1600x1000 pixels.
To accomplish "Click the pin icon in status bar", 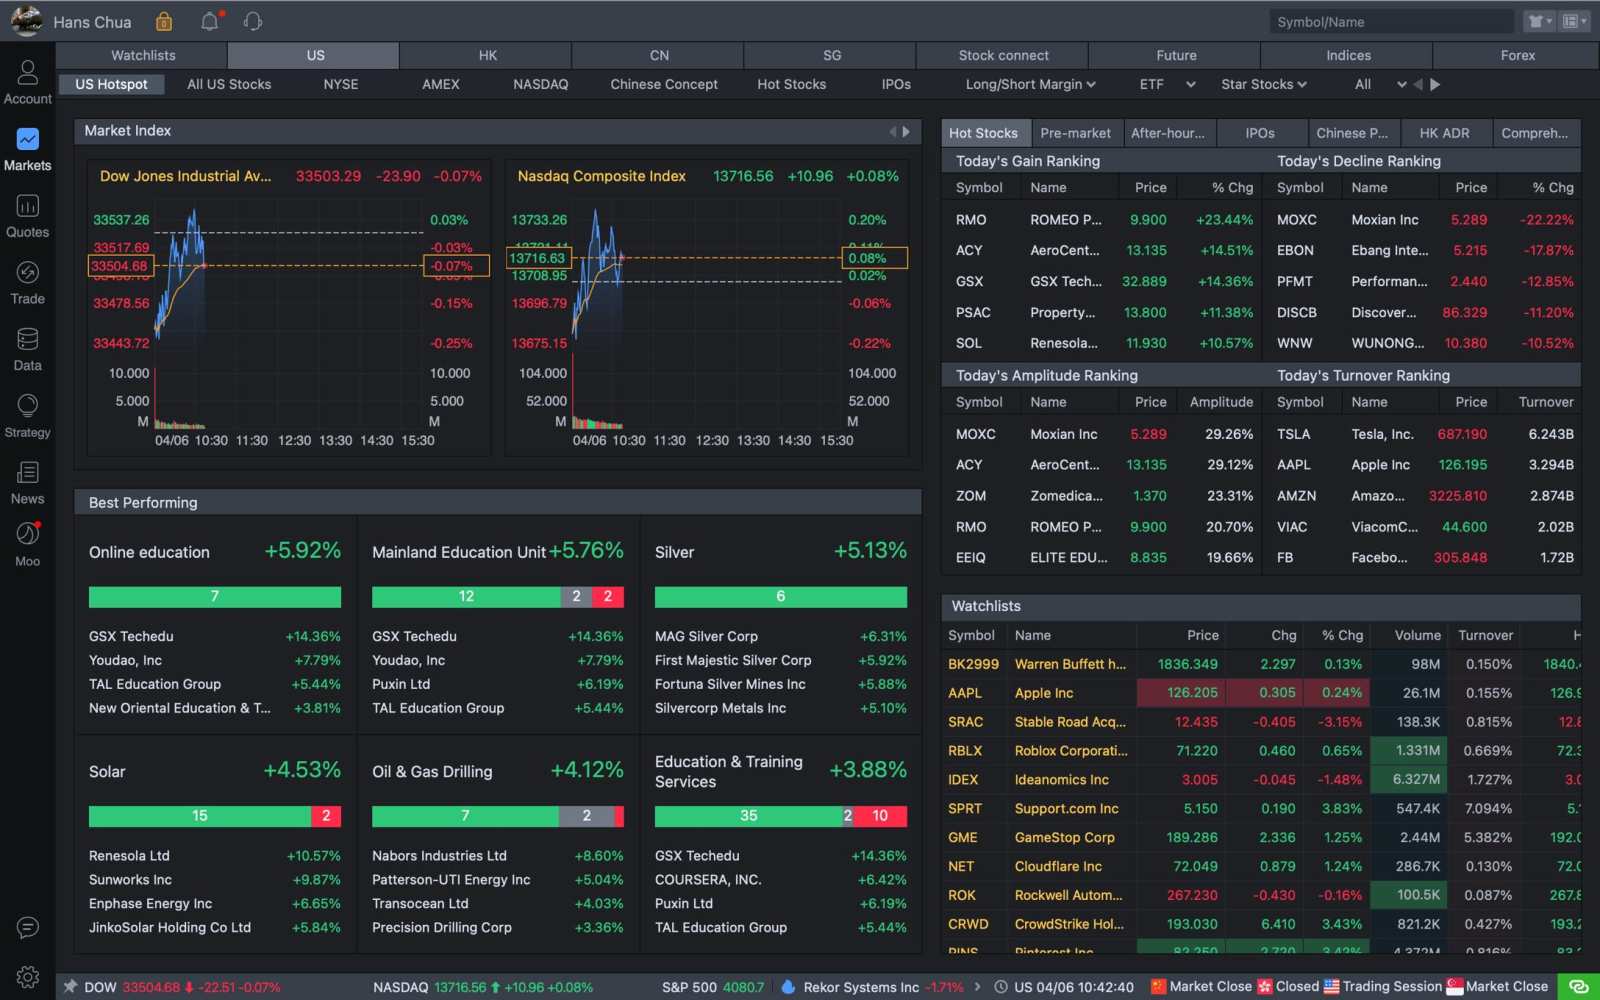I will (70, 986).
